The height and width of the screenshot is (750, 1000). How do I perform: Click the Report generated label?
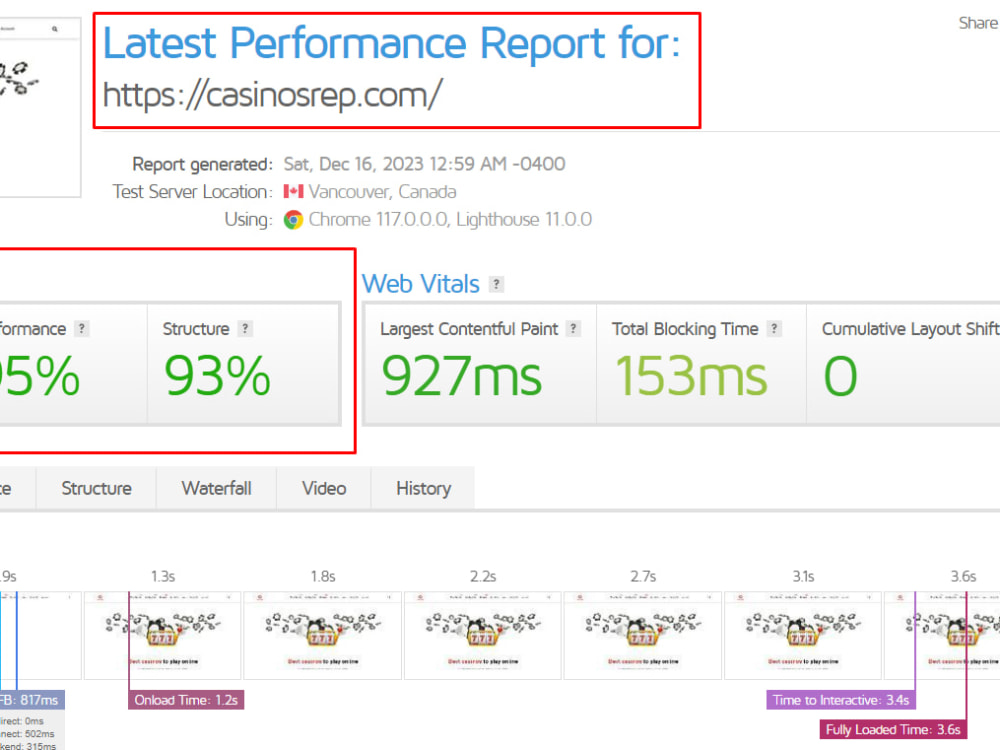(x=202, y=165)
